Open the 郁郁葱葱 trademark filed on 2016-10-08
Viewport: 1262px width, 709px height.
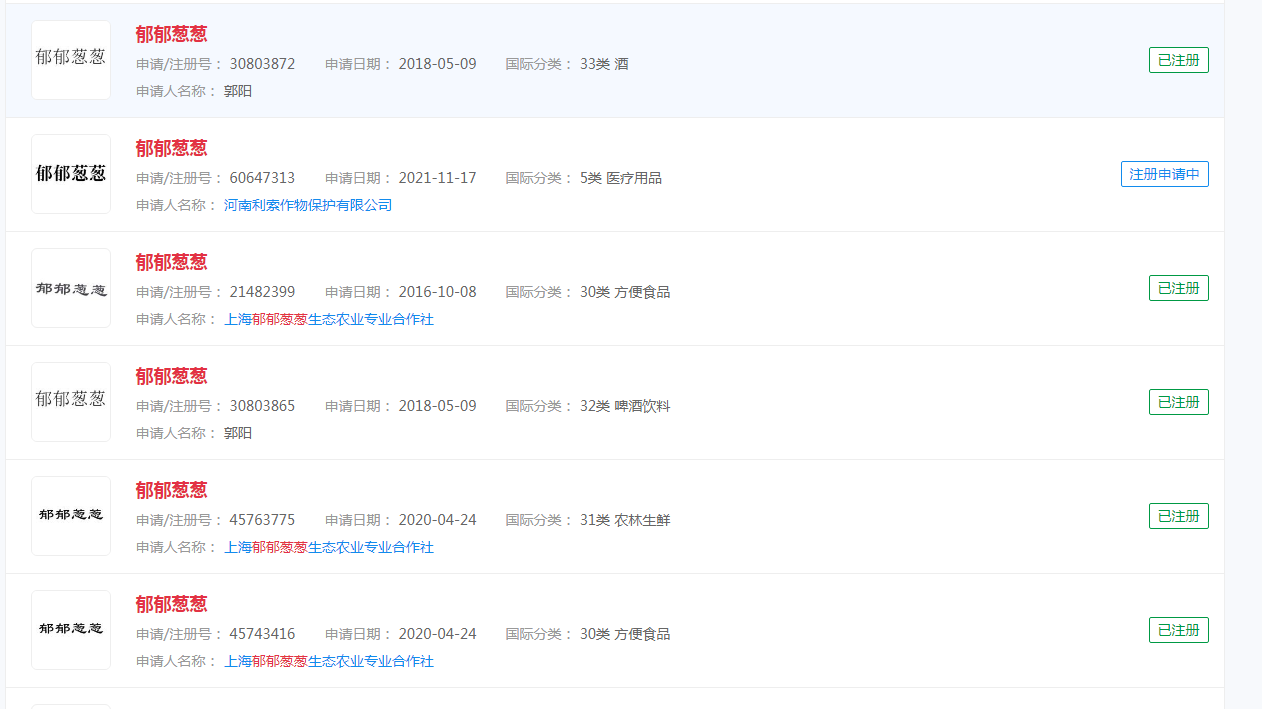(x=171, y=261)
